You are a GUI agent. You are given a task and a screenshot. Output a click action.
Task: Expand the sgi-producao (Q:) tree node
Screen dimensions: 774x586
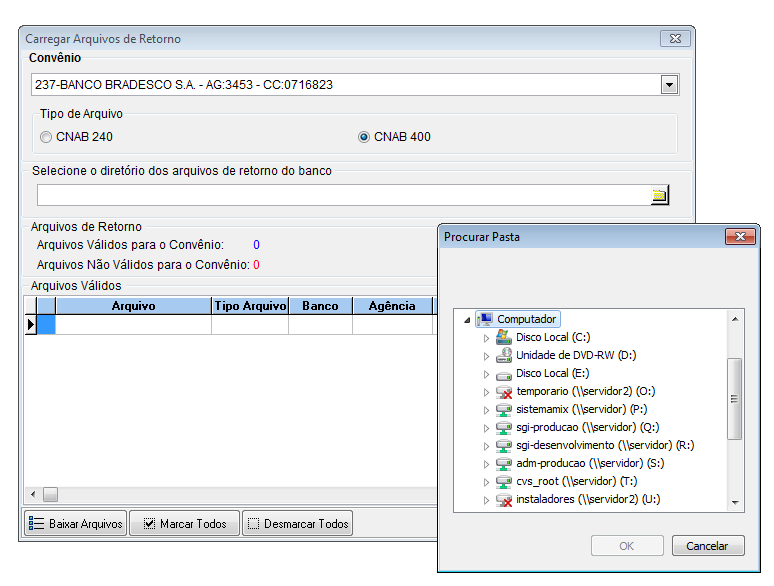pos(487,427)
